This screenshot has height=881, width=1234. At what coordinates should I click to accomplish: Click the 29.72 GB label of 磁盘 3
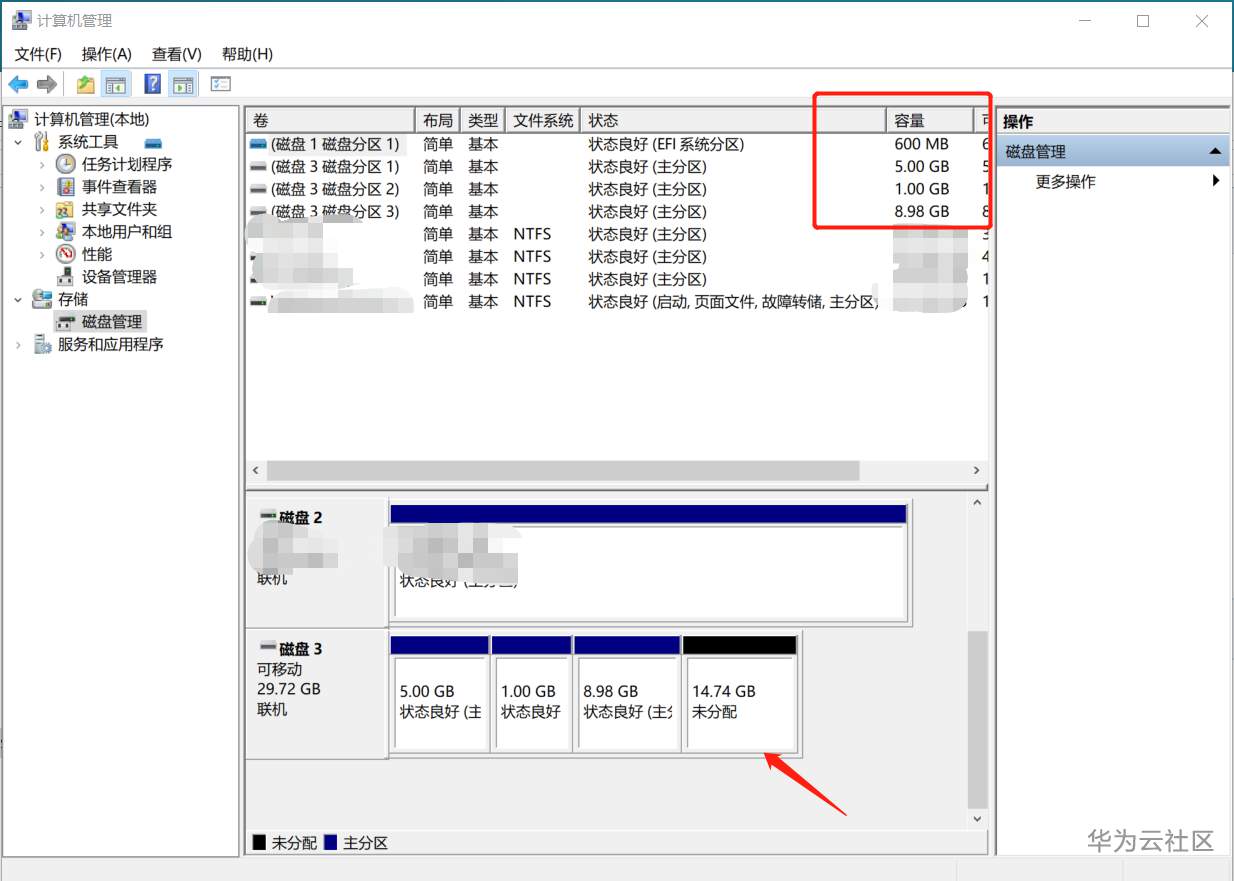[x=288, y=689]
